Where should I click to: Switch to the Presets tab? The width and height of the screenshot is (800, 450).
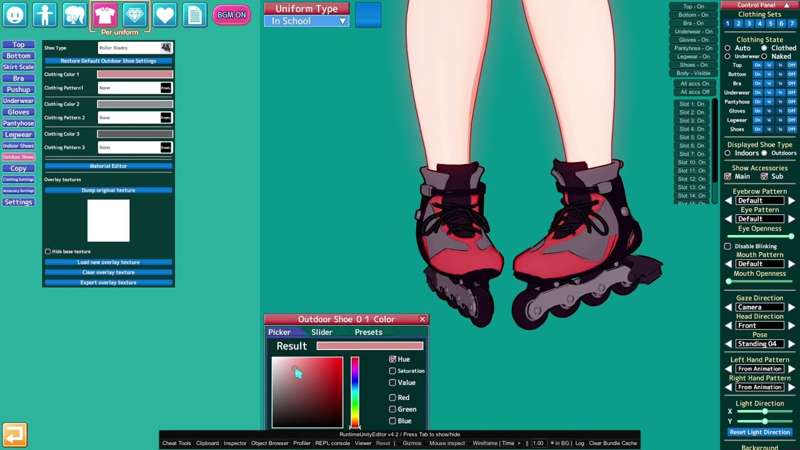tap(368, 332)
